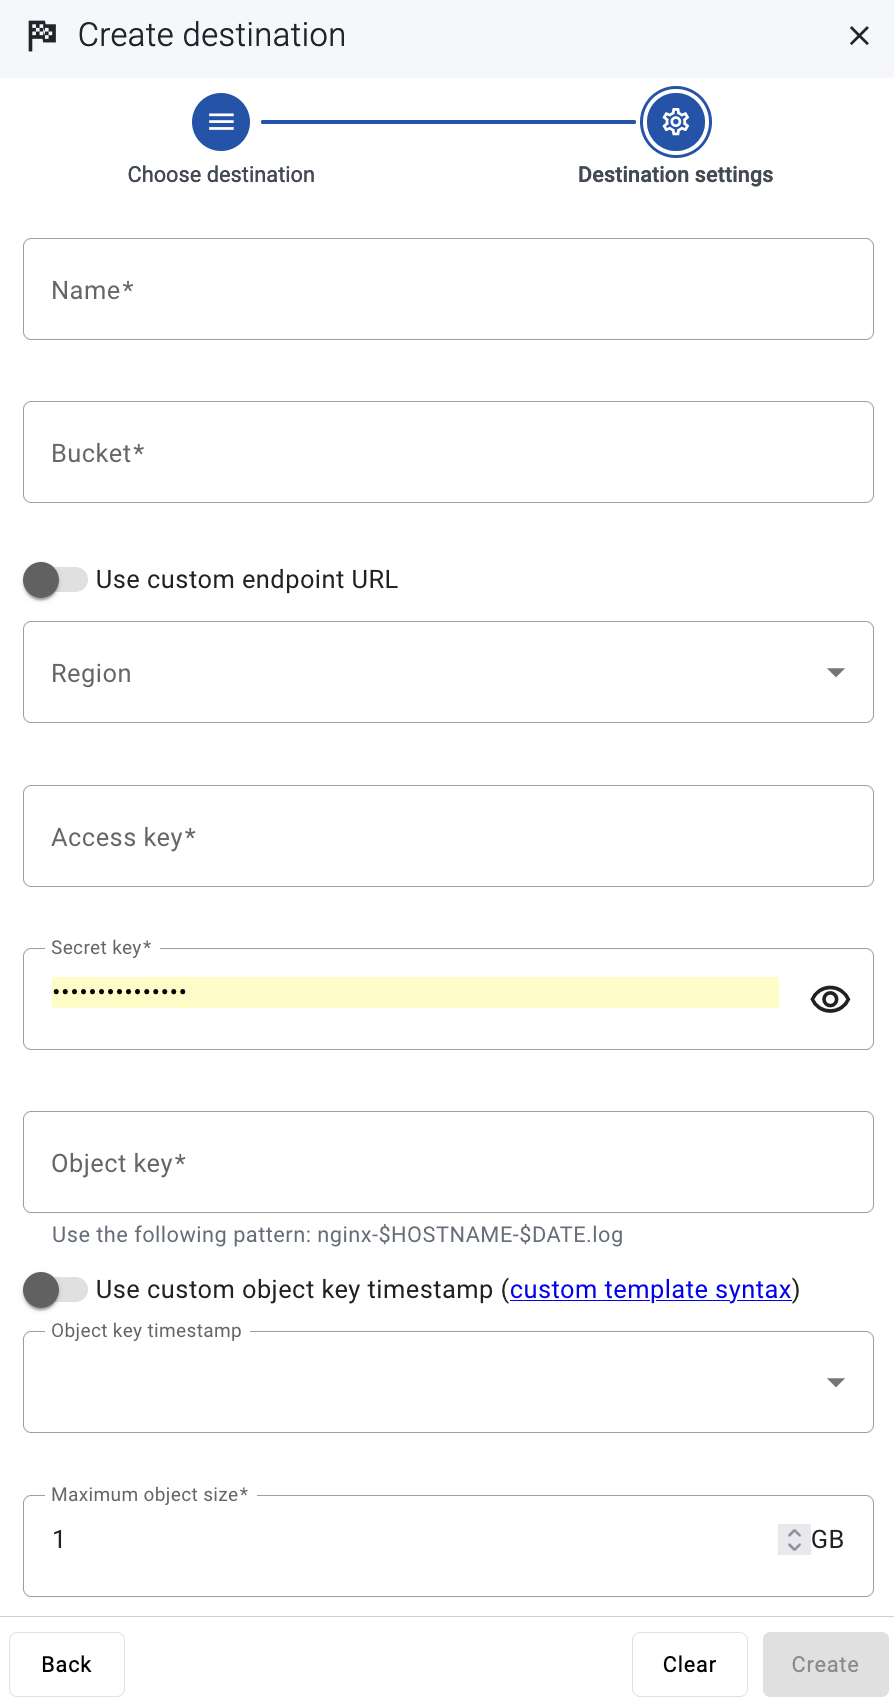Screen dimensions: 894x1707
Task: Click the Object key input field
Action: click(x=448, y=1162)
